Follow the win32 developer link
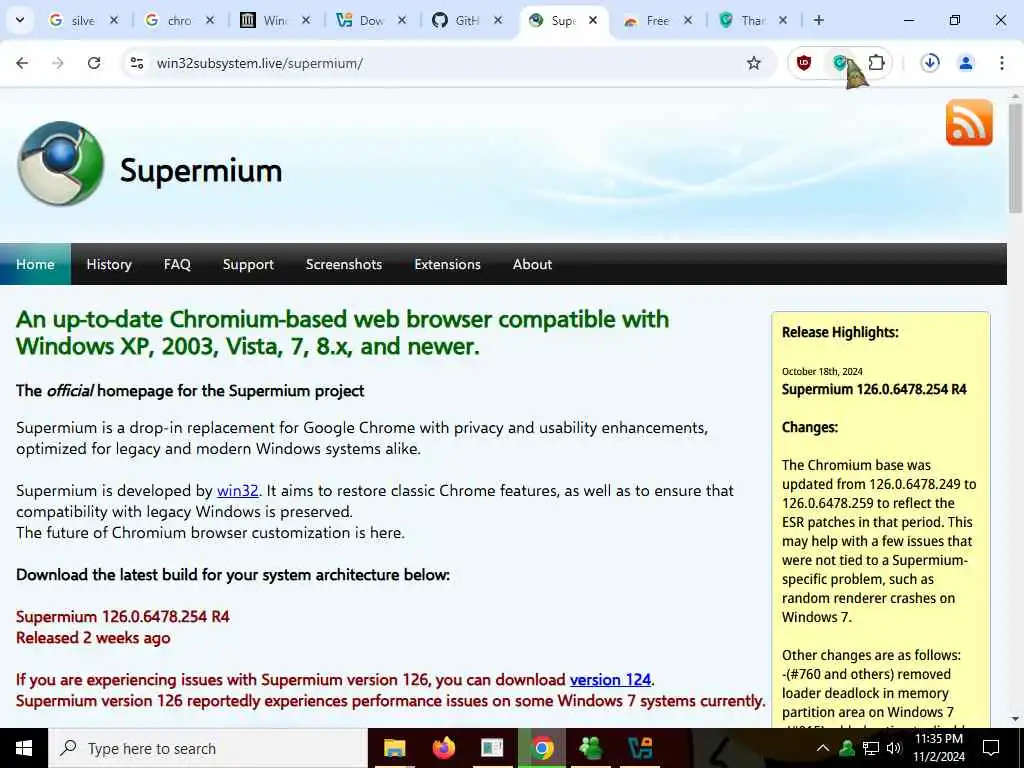This screenshot has height=768, width=1024. (x=238, y=490)
